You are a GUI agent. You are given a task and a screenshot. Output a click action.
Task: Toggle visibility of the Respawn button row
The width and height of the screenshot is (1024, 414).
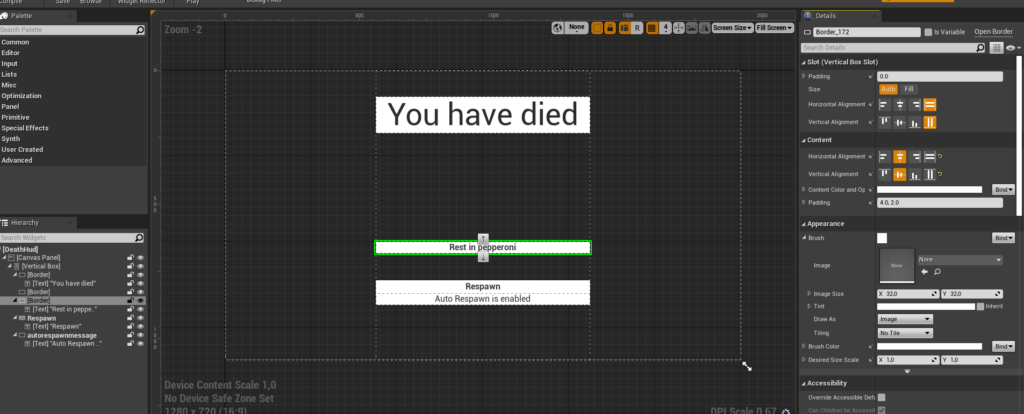click(x=140, y=318)
